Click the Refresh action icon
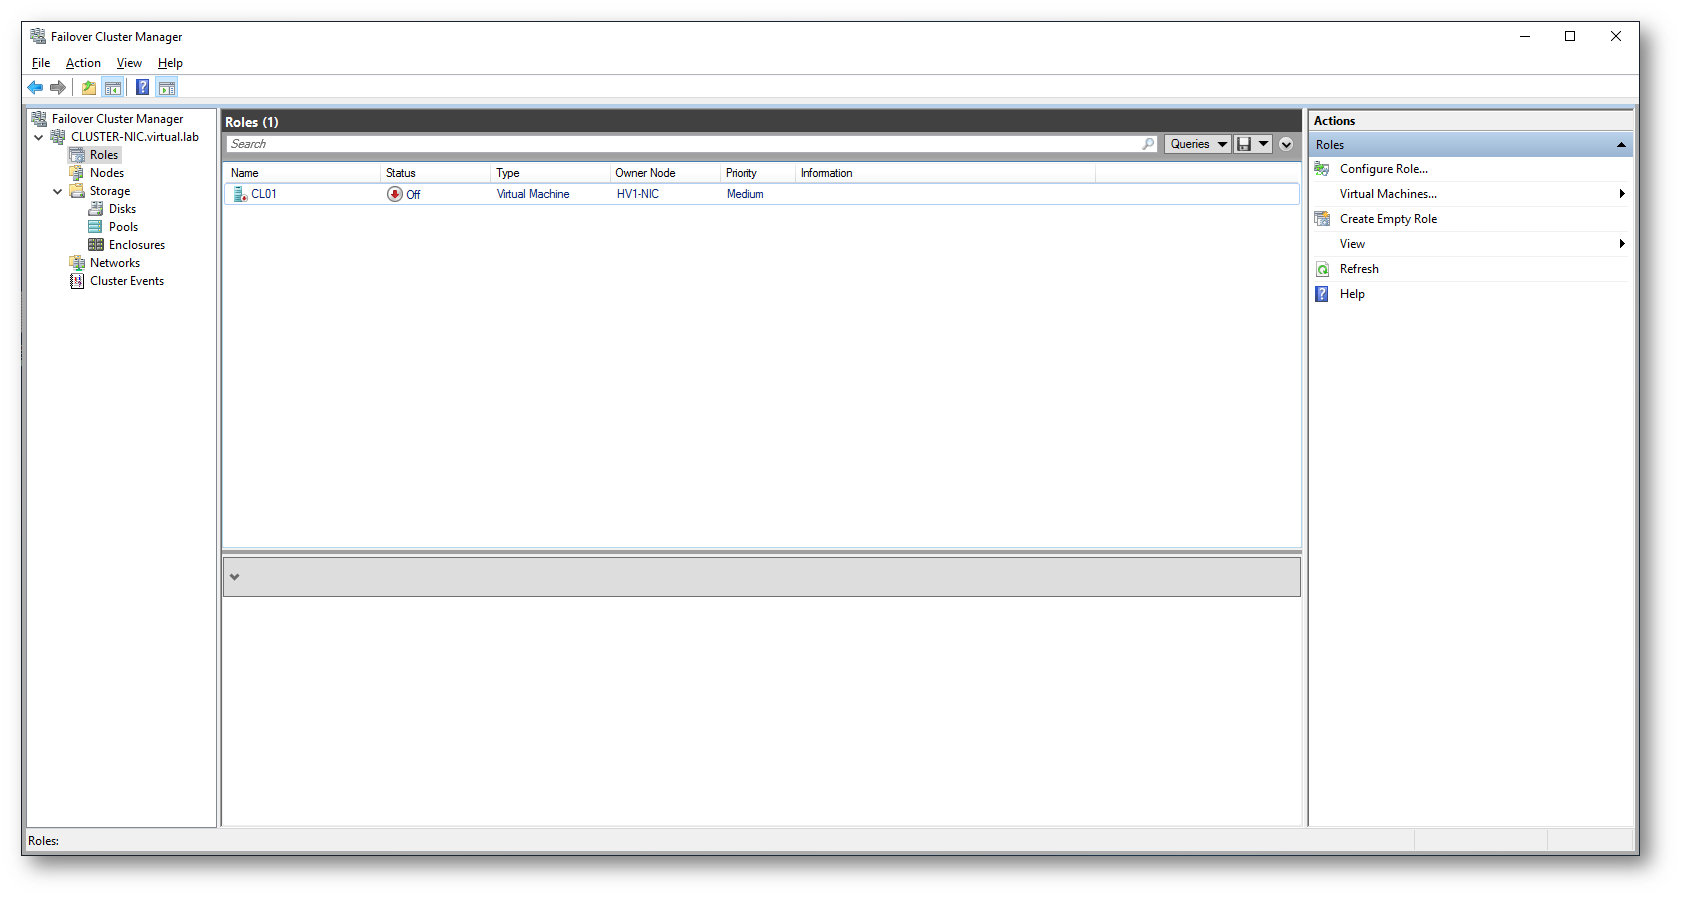Screen dimensions: 1682x898 1322,269
